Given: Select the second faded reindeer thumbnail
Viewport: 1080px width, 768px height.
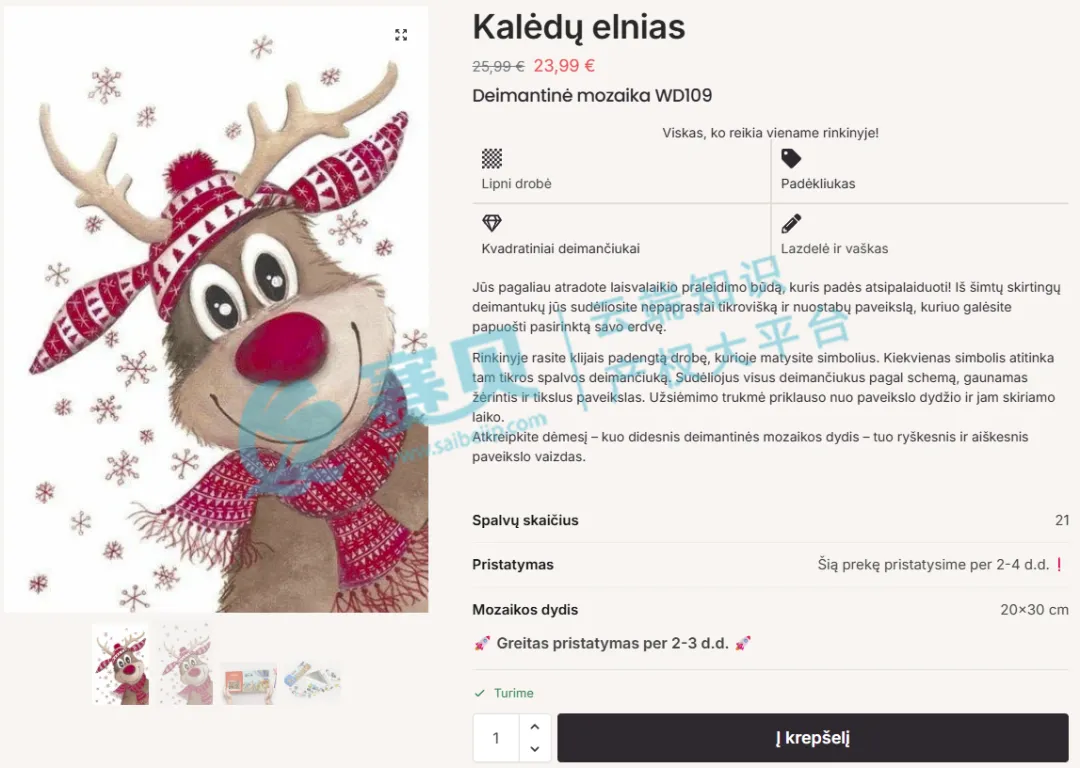Looking at the screenshot, I should (x=185, y=665).
